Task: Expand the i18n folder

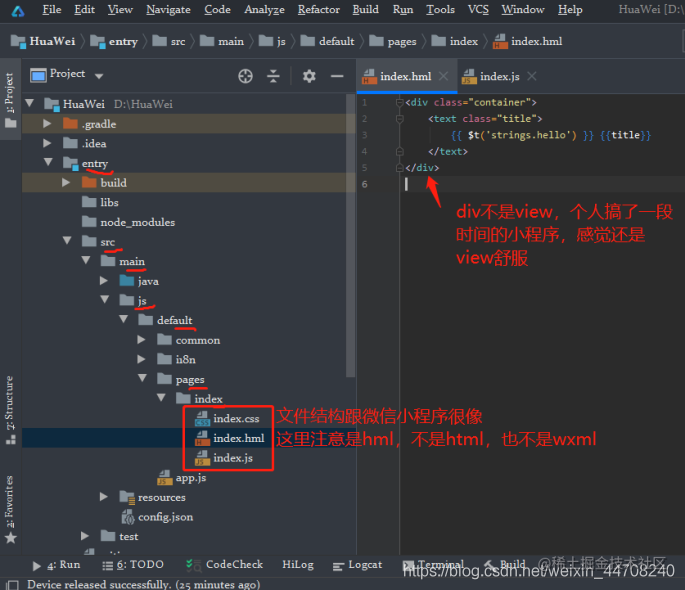Action: [x=141, y=359]
